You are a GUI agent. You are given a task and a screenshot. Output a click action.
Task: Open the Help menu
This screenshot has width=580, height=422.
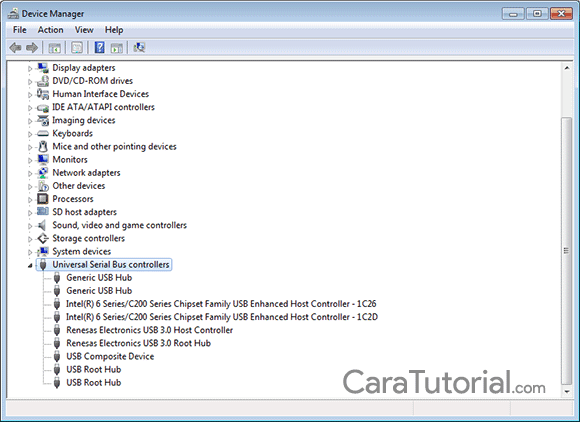coord(114,30)
